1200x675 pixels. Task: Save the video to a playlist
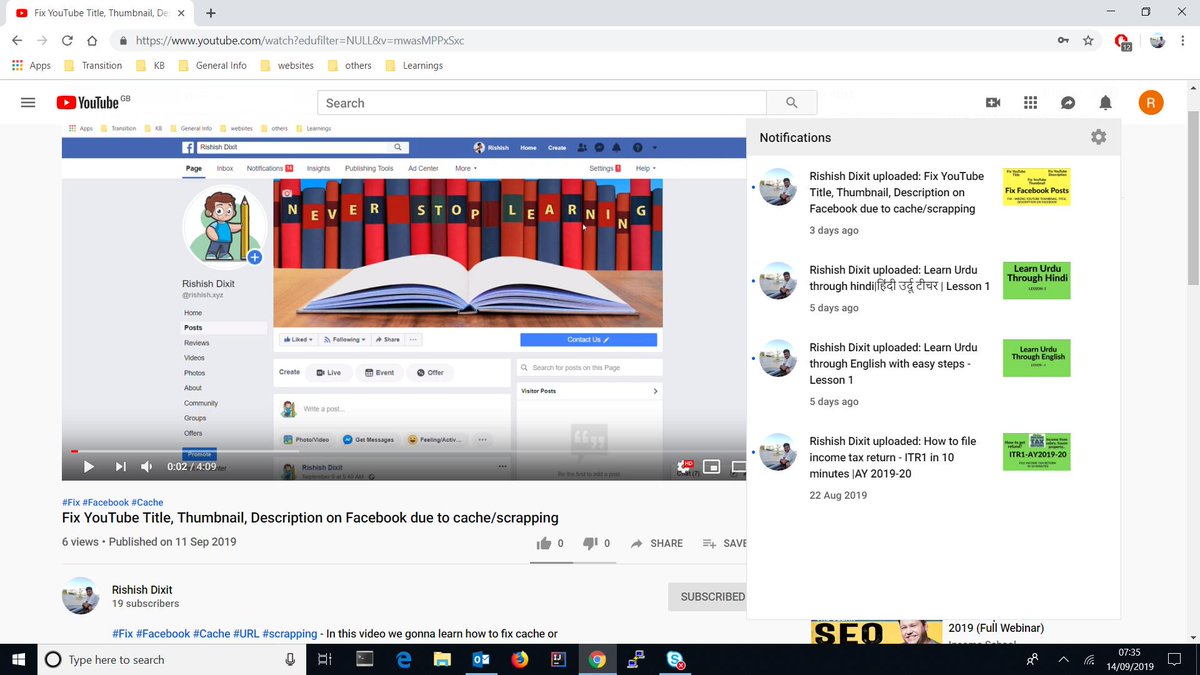[724, 543]
